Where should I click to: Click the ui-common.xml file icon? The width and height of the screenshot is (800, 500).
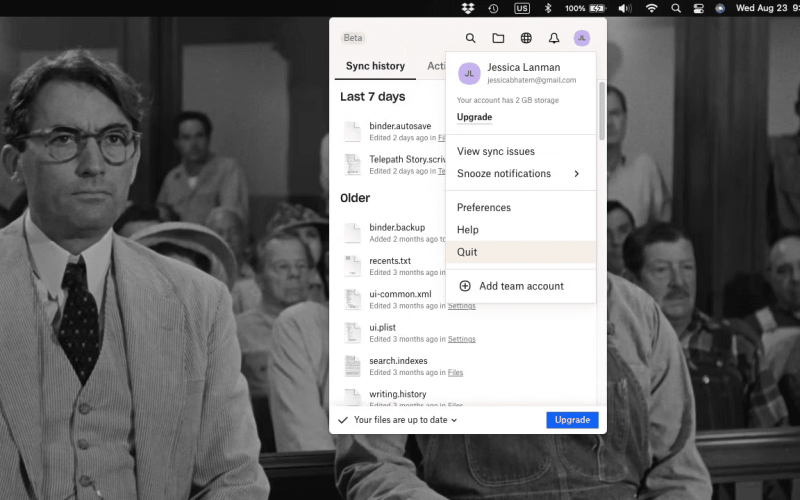(x=352, y=299)
